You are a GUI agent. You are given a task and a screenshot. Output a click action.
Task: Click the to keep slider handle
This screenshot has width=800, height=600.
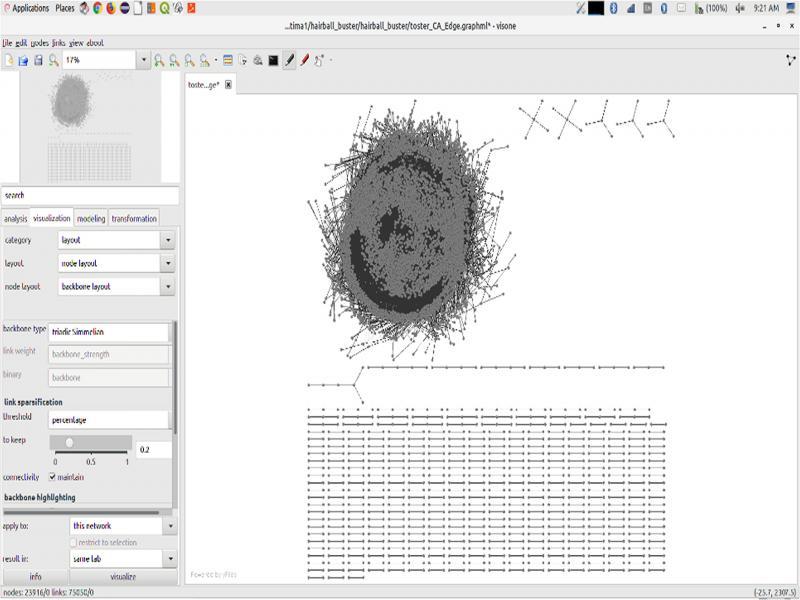pyautogui.click(x=69, y=442)
